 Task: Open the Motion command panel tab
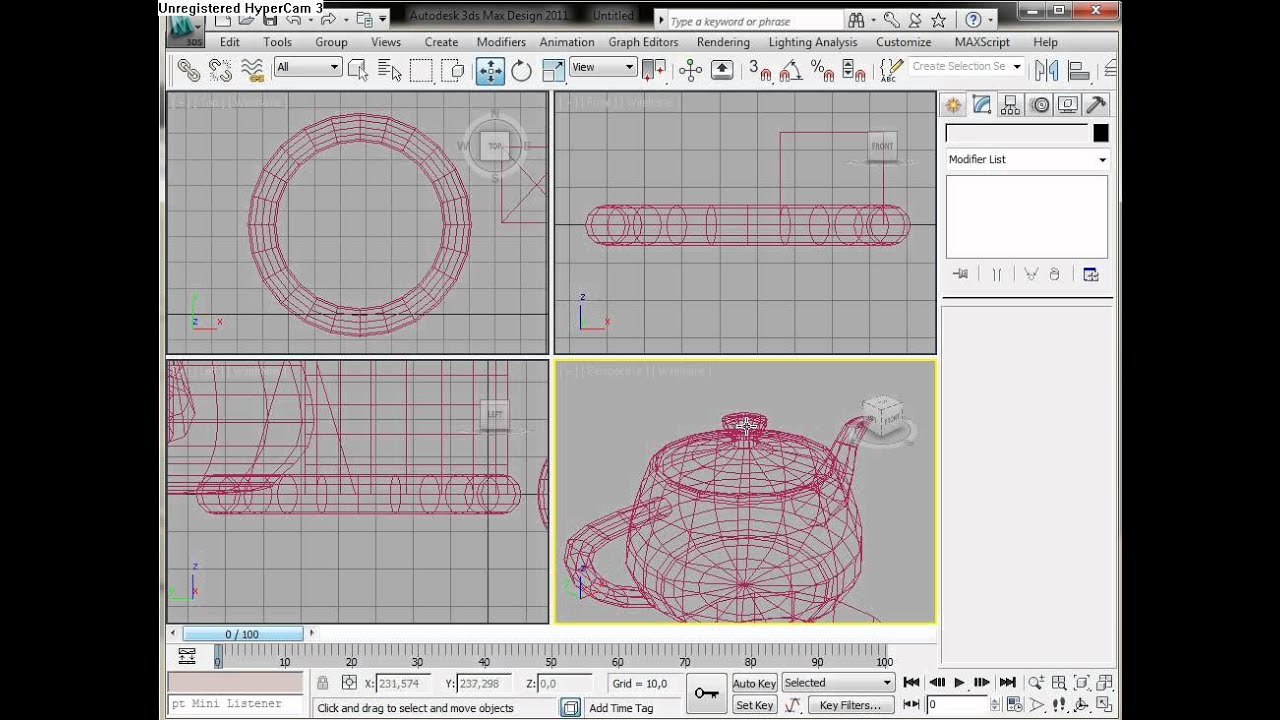tap(1040, 105)
